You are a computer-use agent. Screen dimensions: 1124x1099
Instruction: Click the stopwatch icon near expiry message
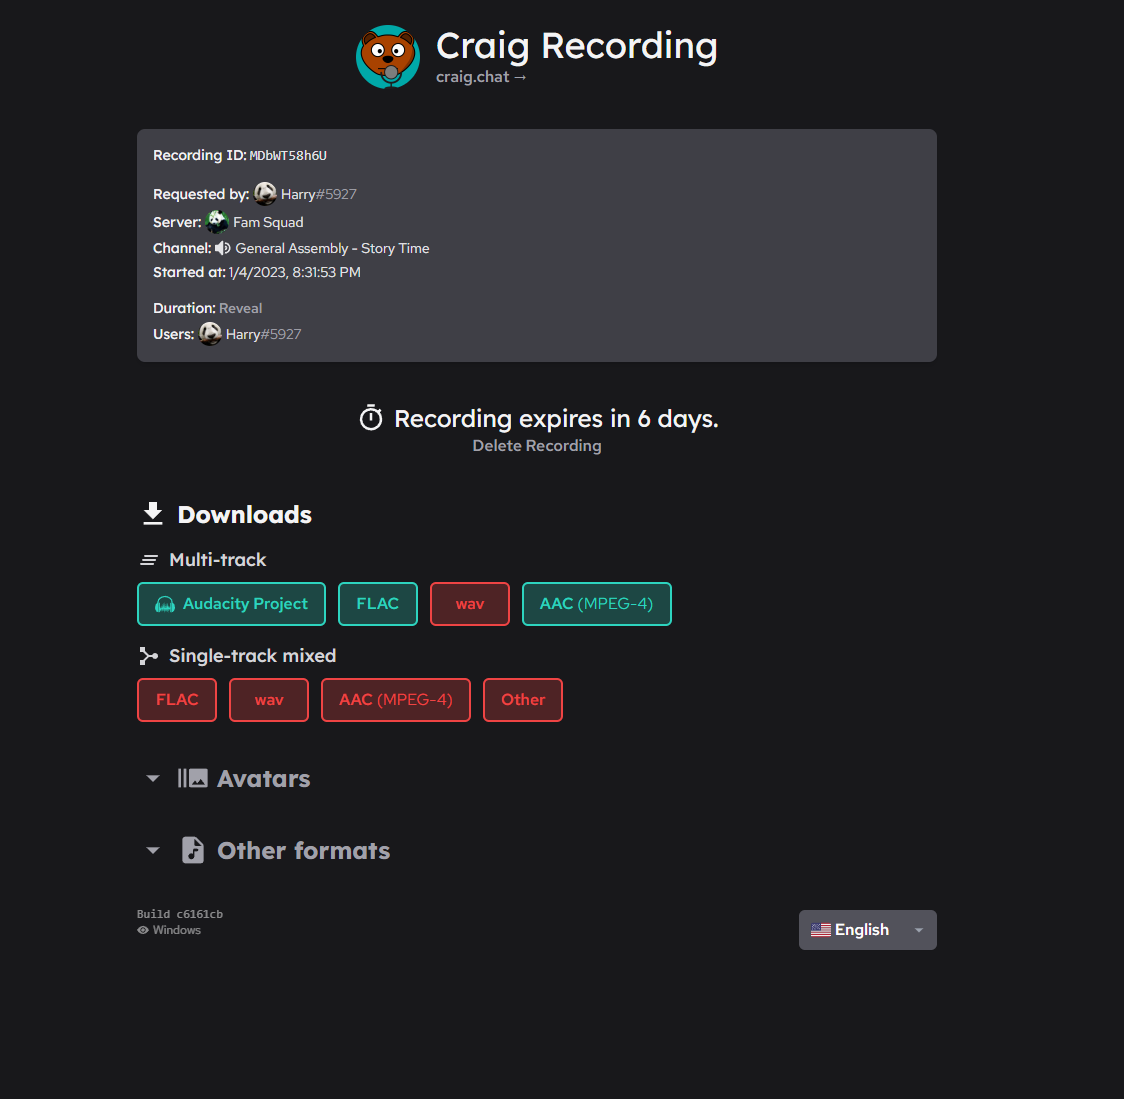[x=371, y=418]
